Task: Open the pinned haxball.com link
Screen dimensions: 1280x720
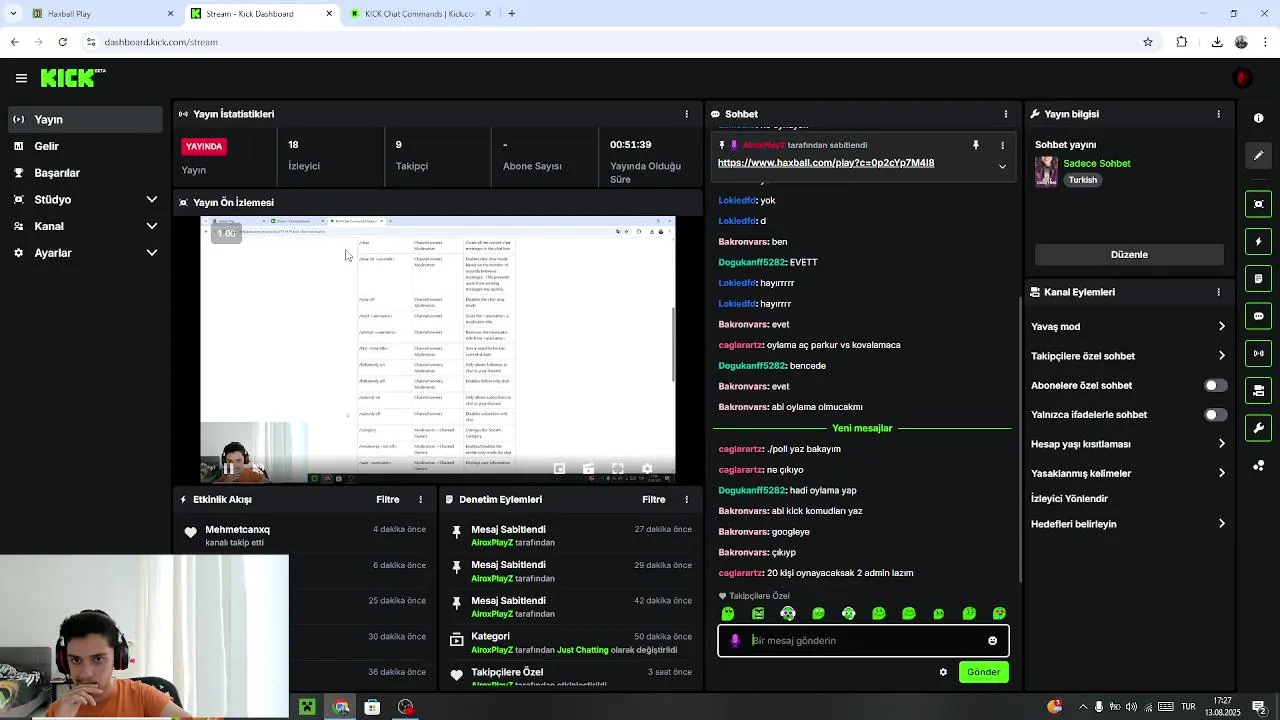Action: 825,163
